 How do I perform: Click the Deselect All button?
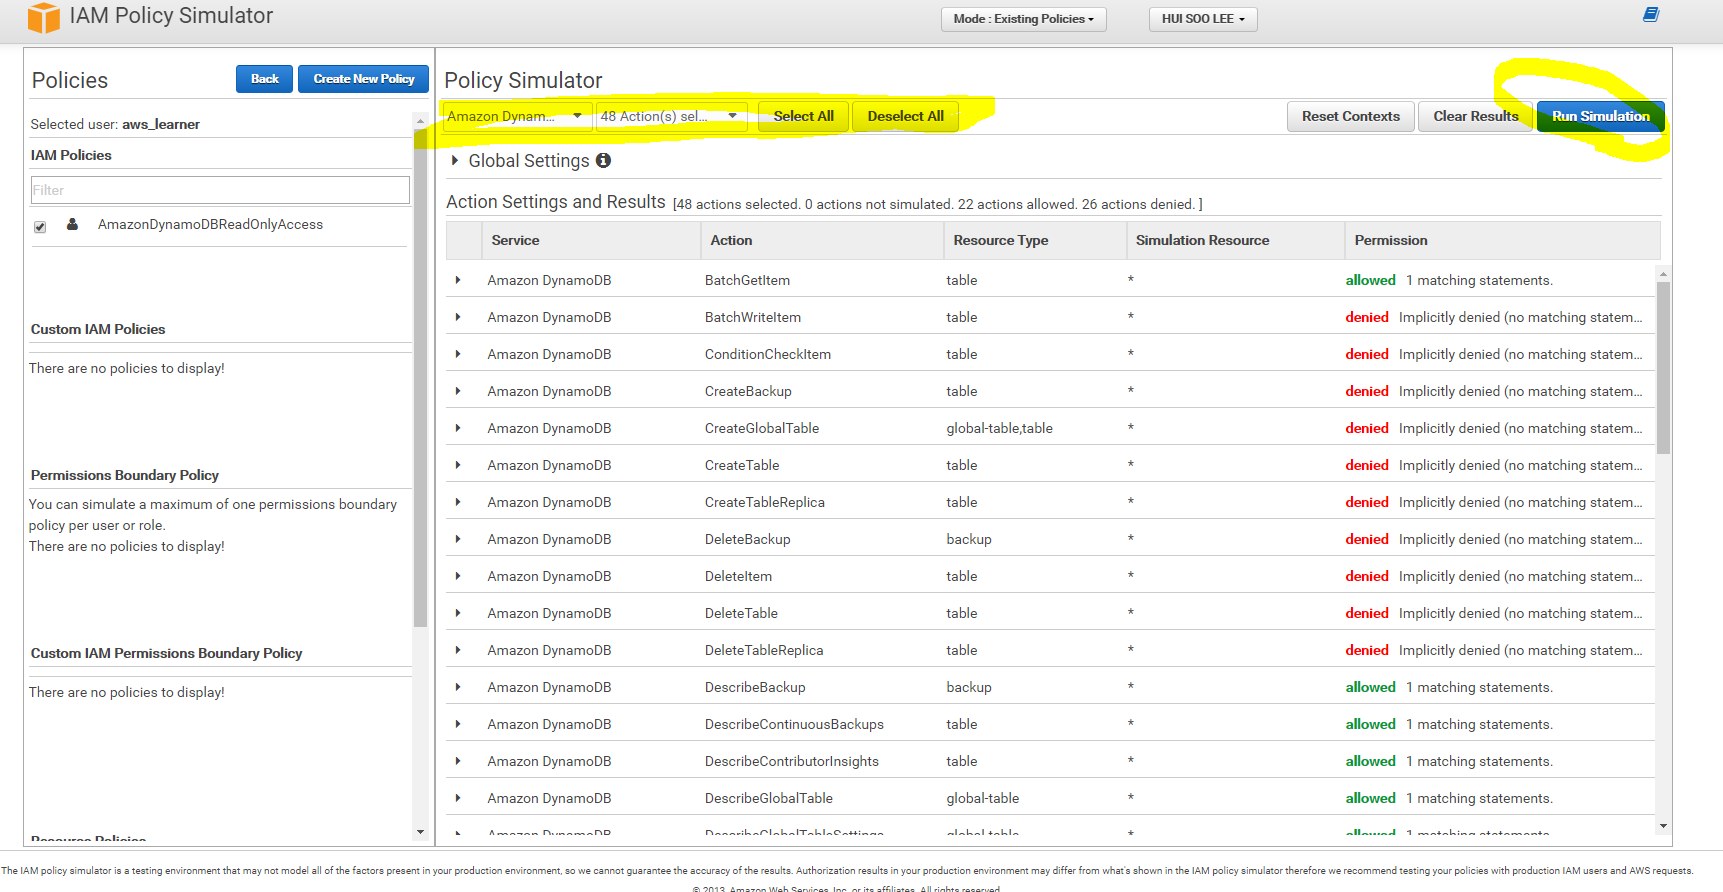pos(905,116)
